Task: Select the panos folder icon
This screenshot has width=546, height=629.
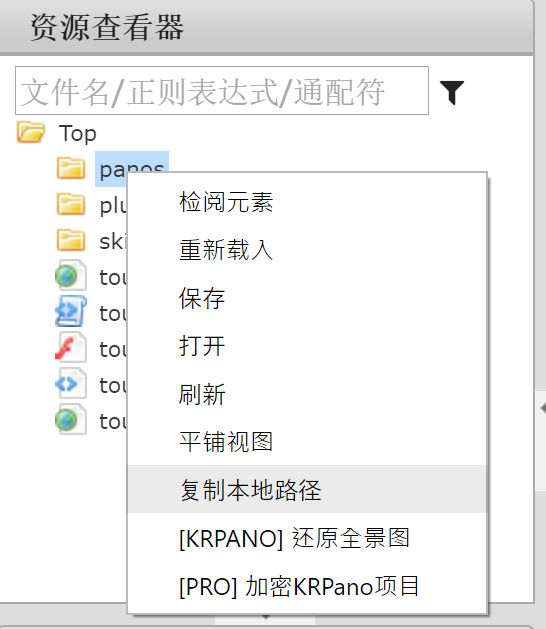Action: tap(71, 168)
